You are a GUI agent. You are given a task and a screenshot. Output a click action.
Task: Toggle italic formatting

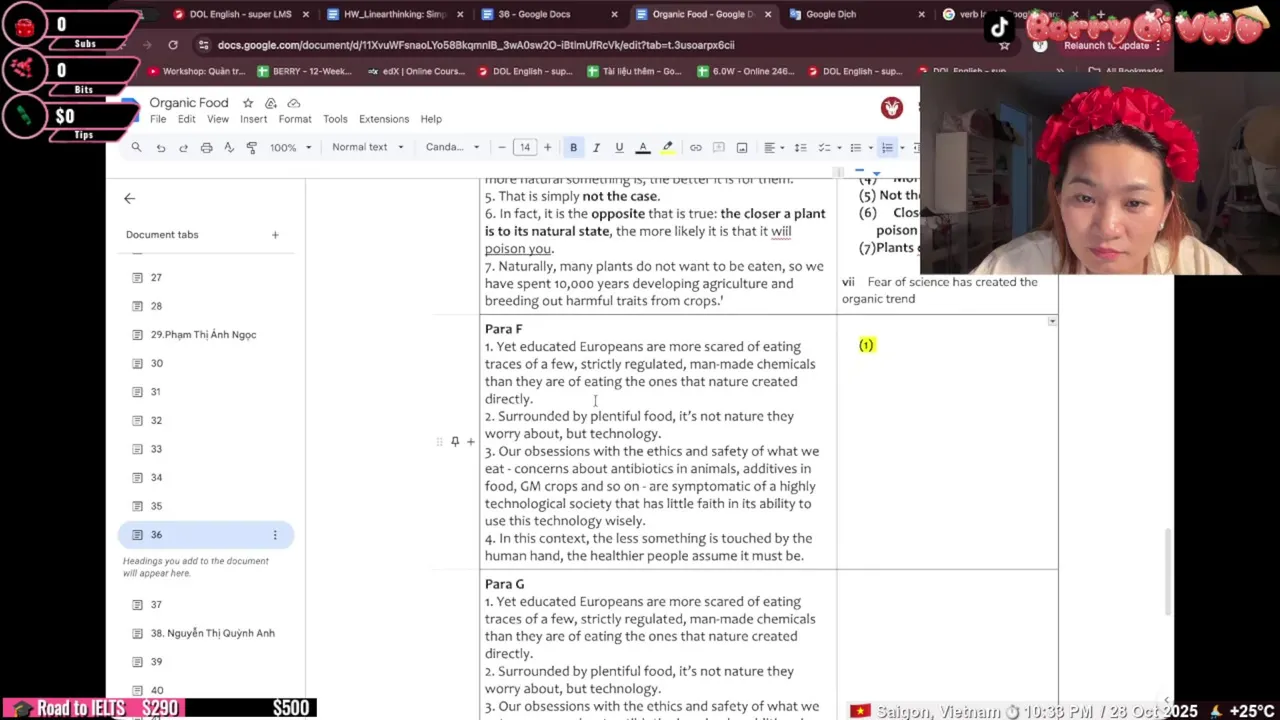[x=596, y=147]
